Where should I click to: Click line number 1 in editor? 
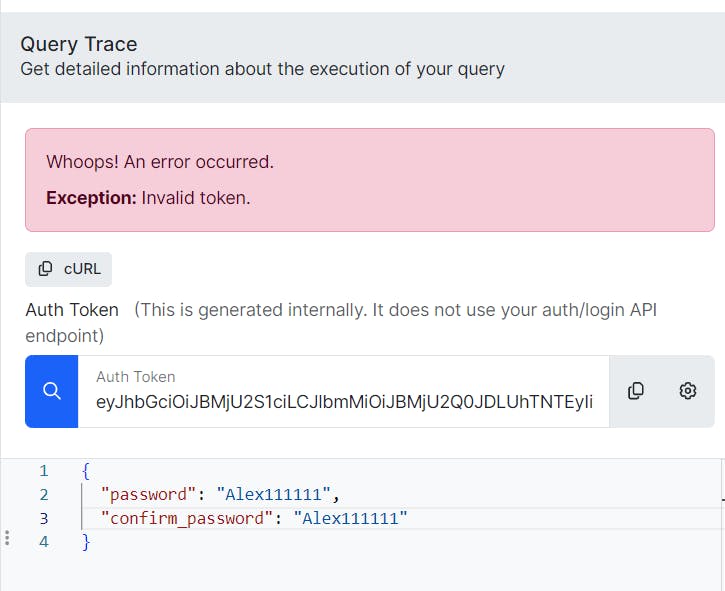point(43,470)
